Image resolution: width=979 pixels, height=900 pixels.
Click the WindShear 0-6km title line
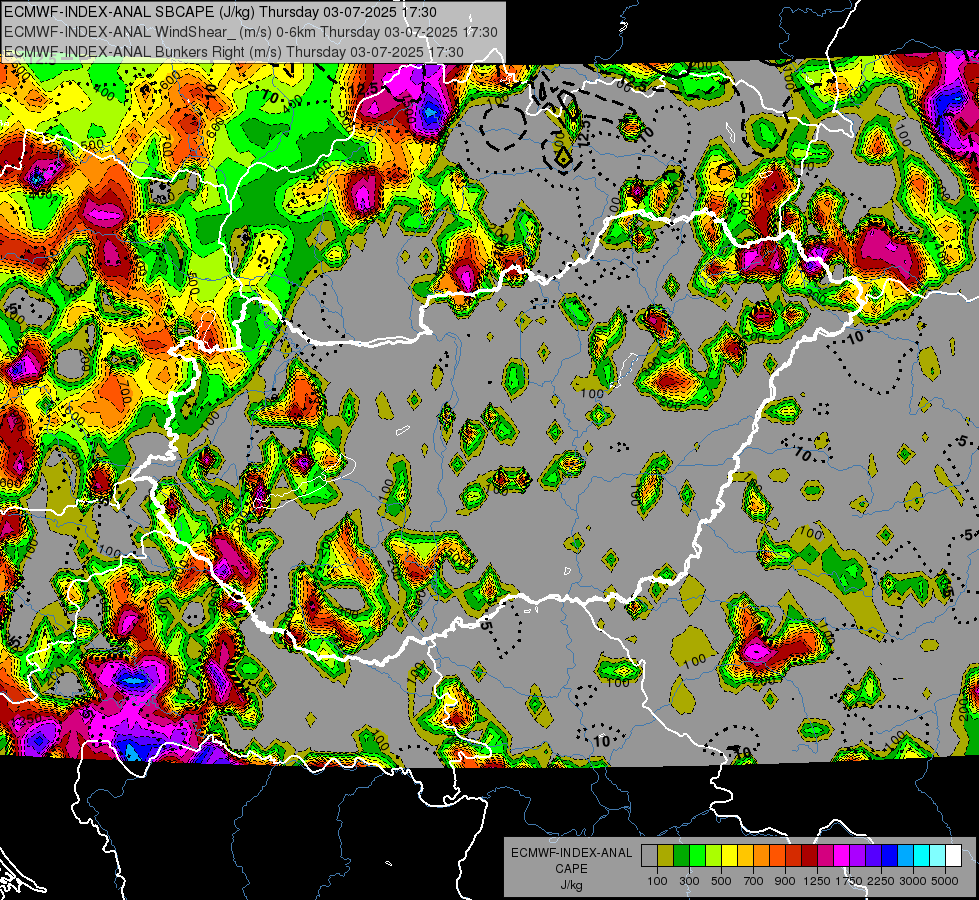click(x=250, y=32)
